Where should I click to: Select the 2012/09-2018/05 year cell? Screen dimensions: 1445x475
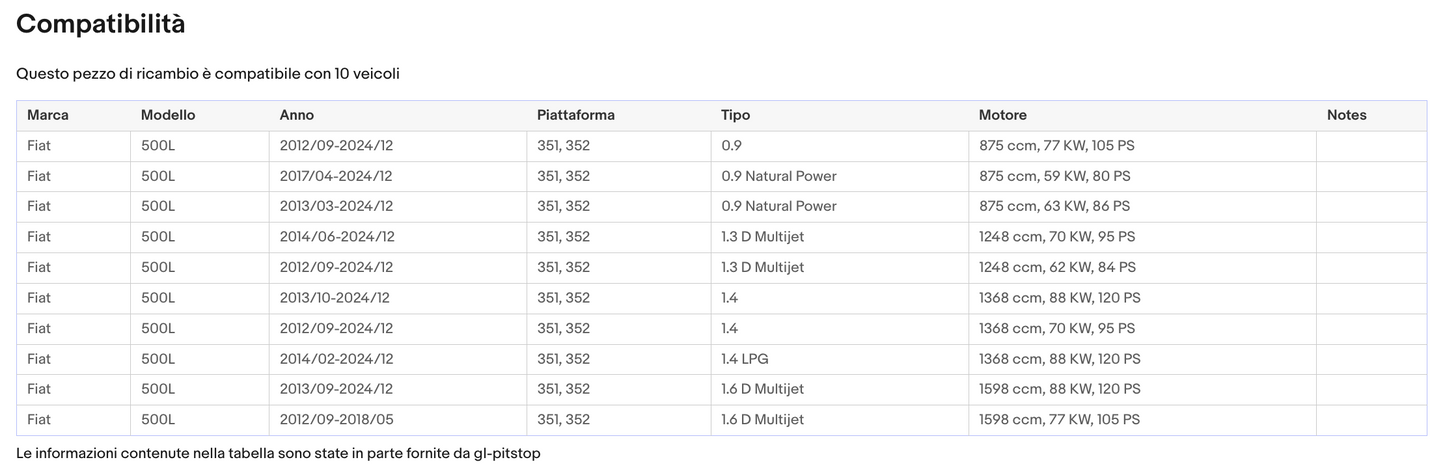pyautogui.click(x=336, y=420)
